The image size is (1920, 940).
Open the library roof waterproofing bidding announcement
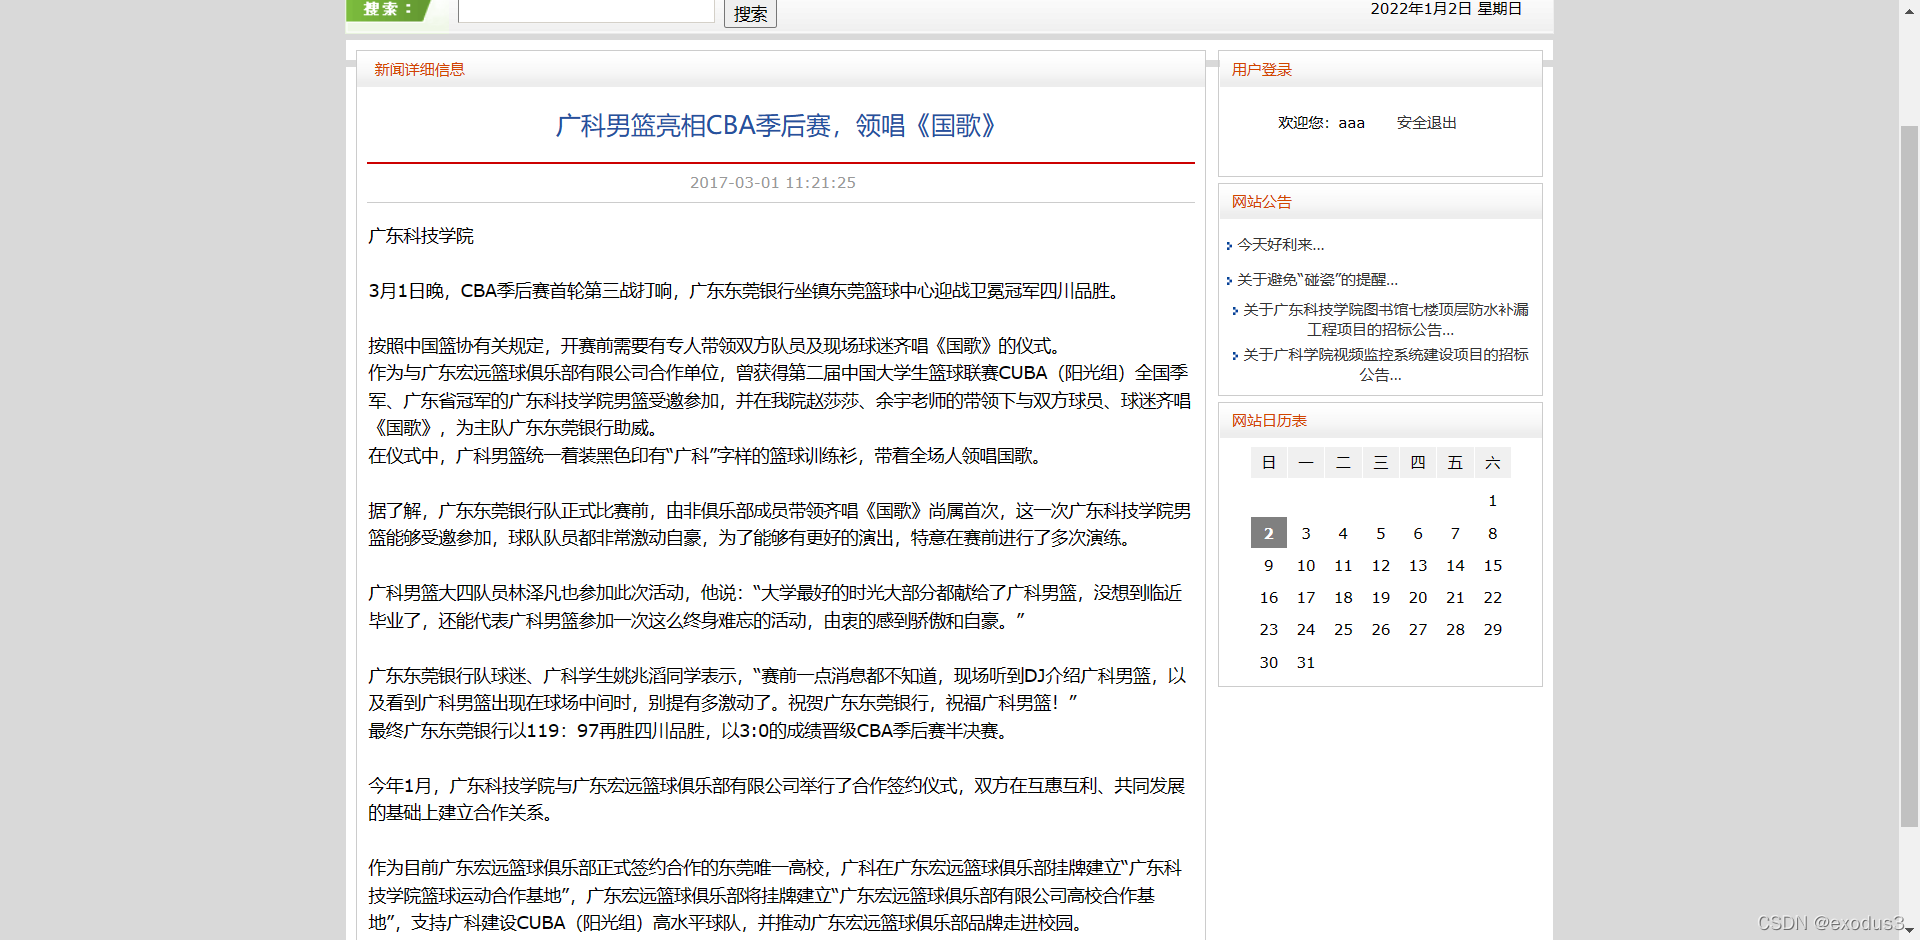pyautogui.click(x=1385, y=320)
